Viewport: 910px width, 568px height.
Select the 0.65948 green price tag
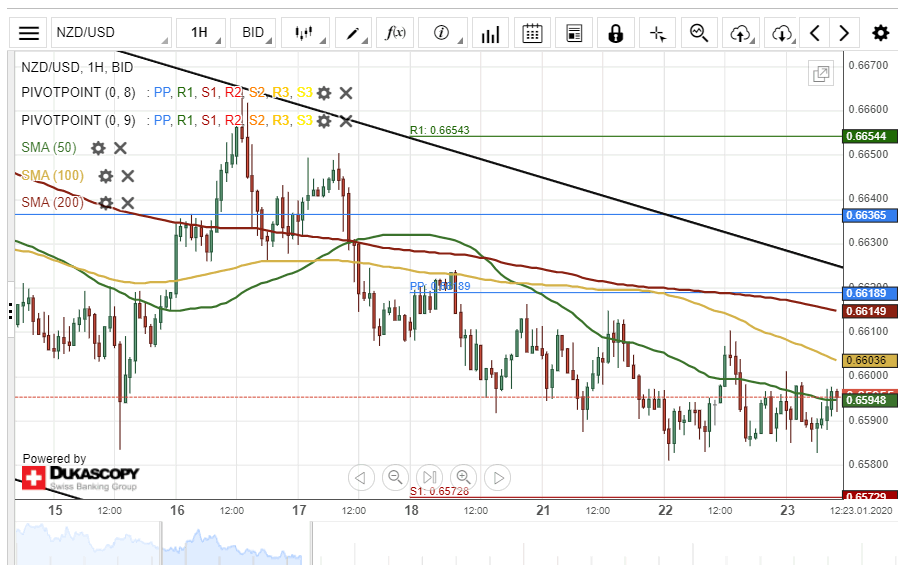pyautogui.click(x=869, y=400)
